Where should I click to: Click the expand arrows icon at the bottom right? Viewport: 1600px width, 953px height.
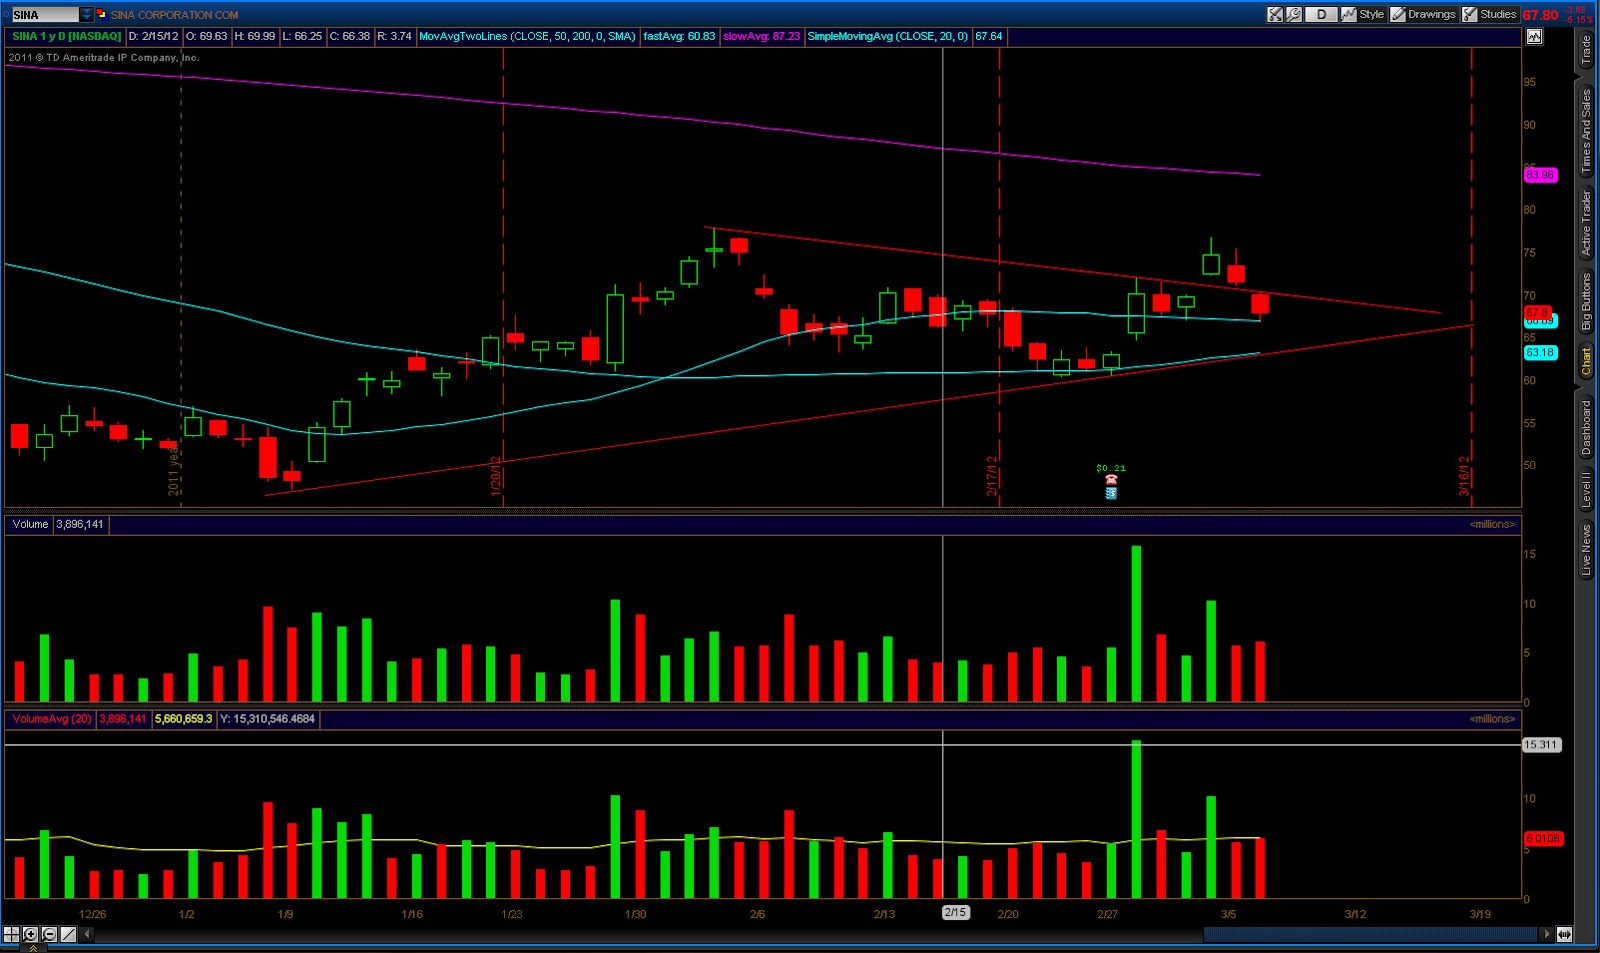(1564, 934)
